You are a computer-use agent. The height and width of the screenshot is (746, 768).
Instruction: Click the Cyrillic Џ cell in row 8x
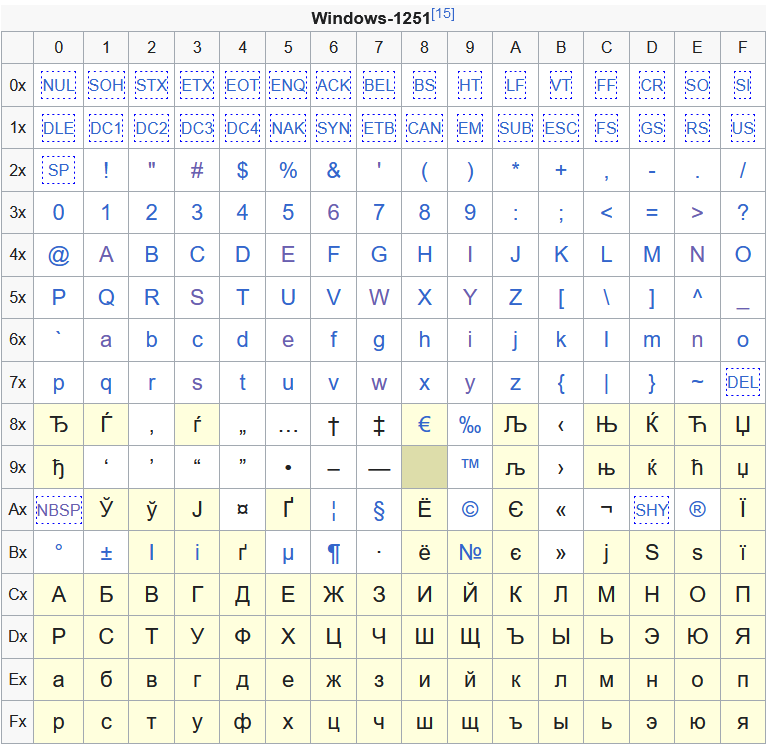(x=743, y=424)
